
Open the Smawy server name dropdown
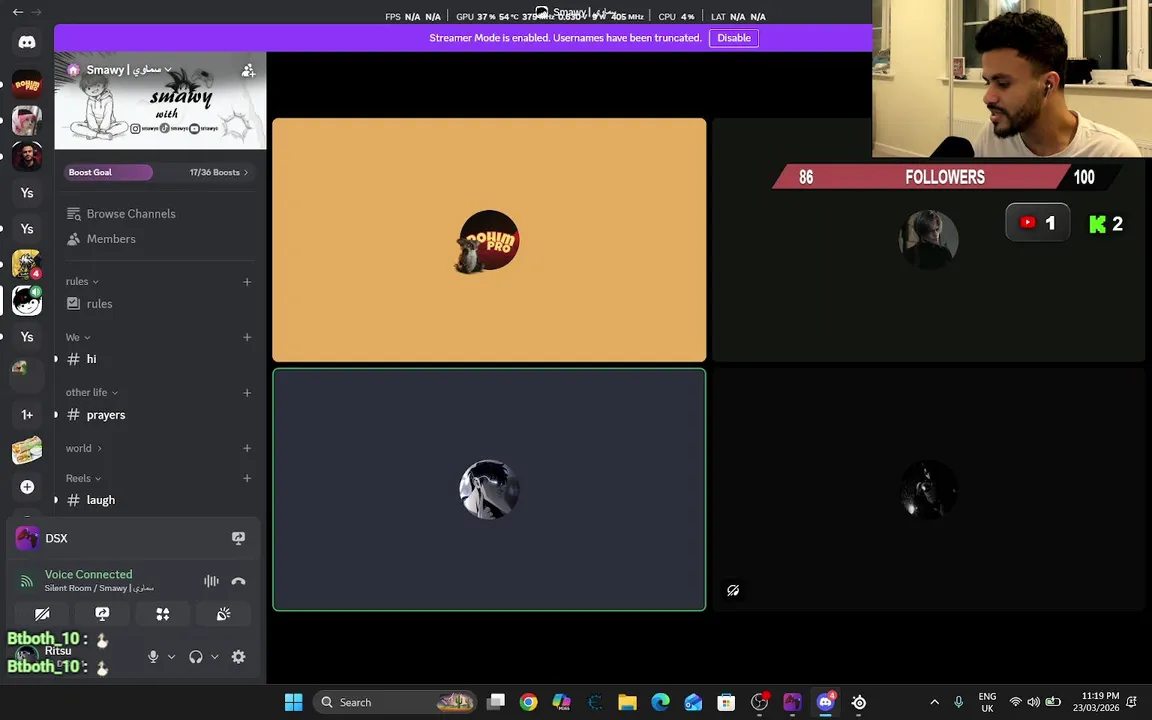pos(129,70)
